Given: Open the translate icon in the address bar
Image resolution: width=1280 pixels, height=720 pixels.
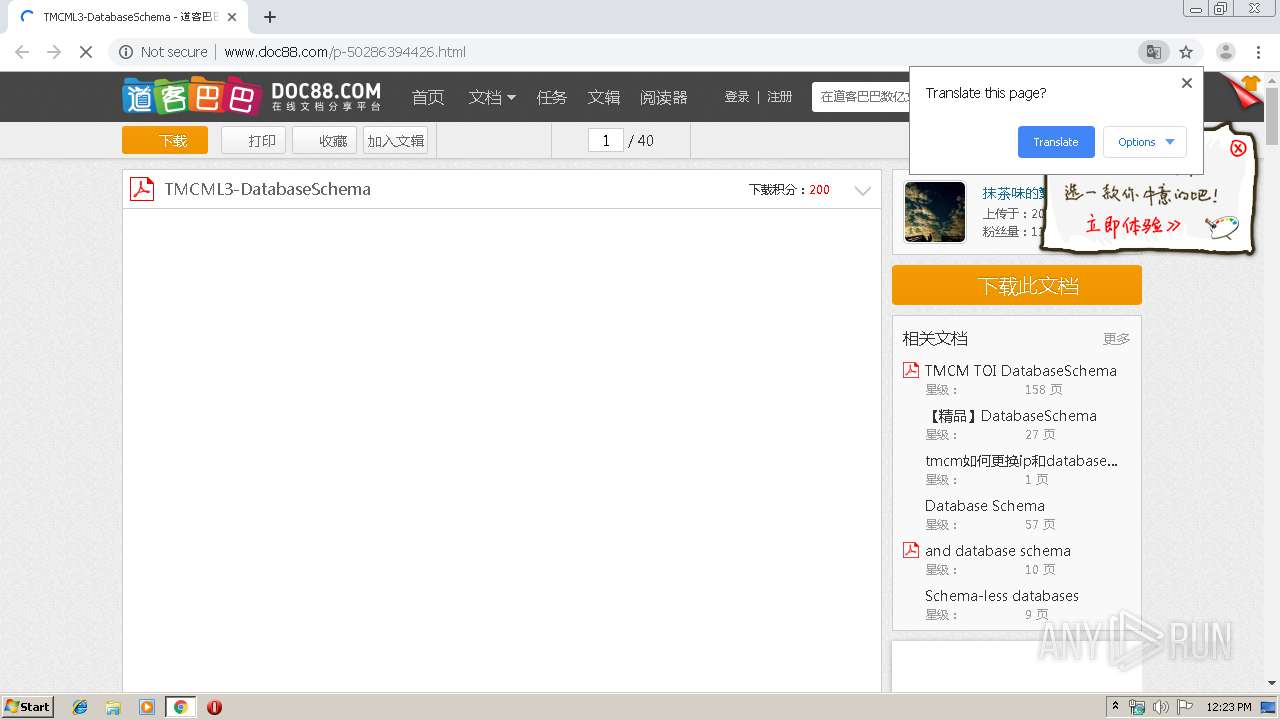Looking at the screenshot, I should pos(1154,52).
